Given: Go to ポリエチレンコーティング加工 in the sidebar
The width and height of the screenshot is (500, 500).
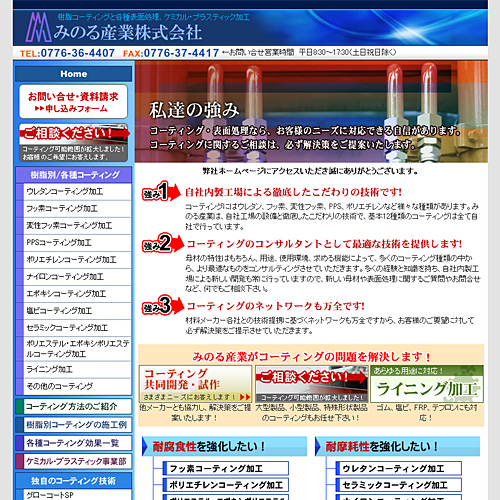Looking at the screenshot, I should click(x=77, y=260).
